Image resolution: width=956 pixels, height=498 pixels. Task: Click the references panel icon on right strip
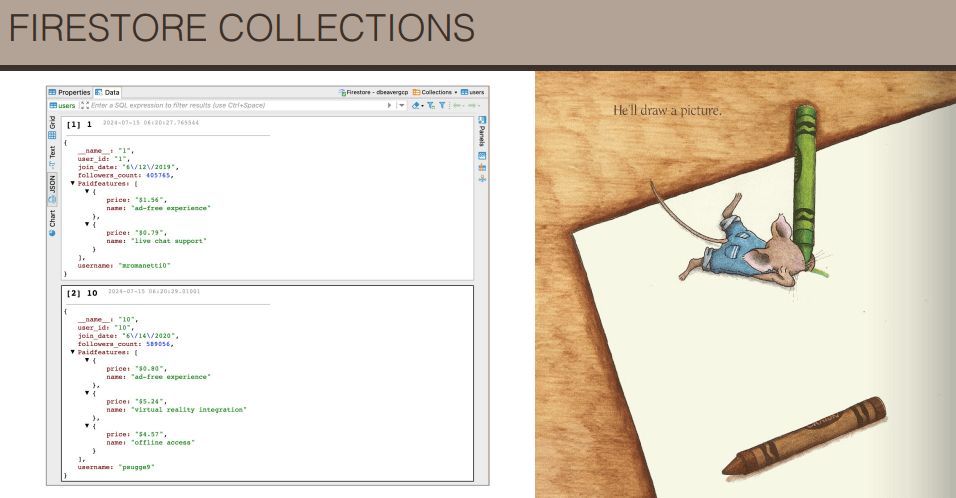482,179
